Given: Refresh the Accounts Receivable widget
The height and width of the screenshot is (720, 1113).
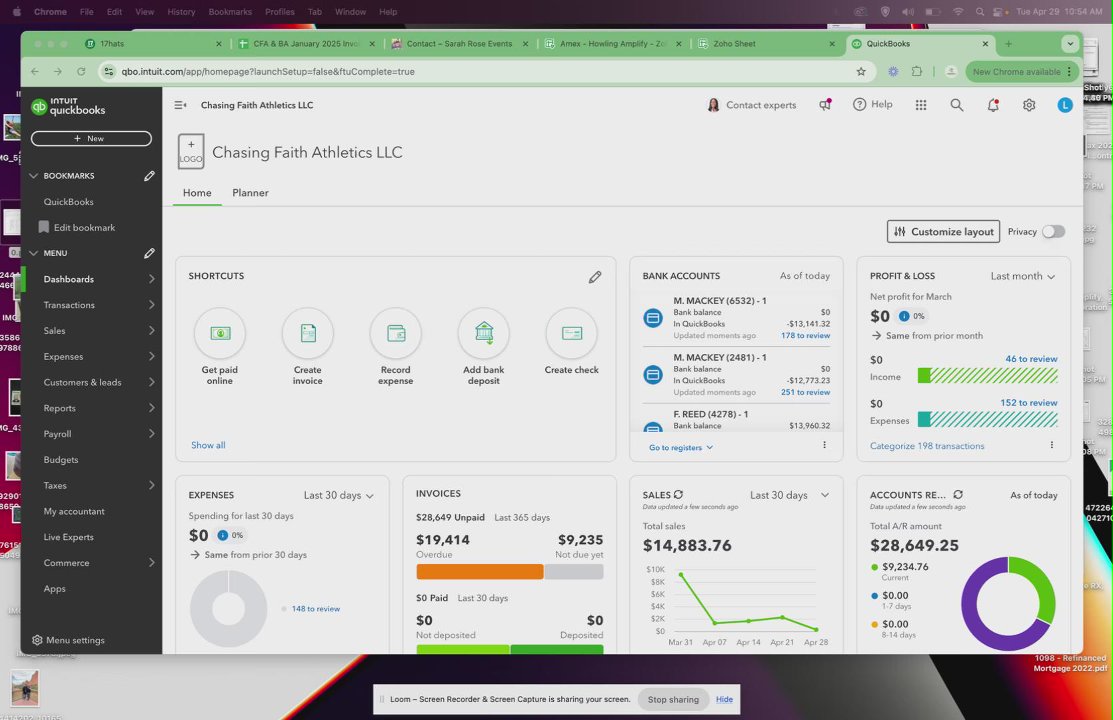Looking at the screenshot, I should click(x=958, y=495).
